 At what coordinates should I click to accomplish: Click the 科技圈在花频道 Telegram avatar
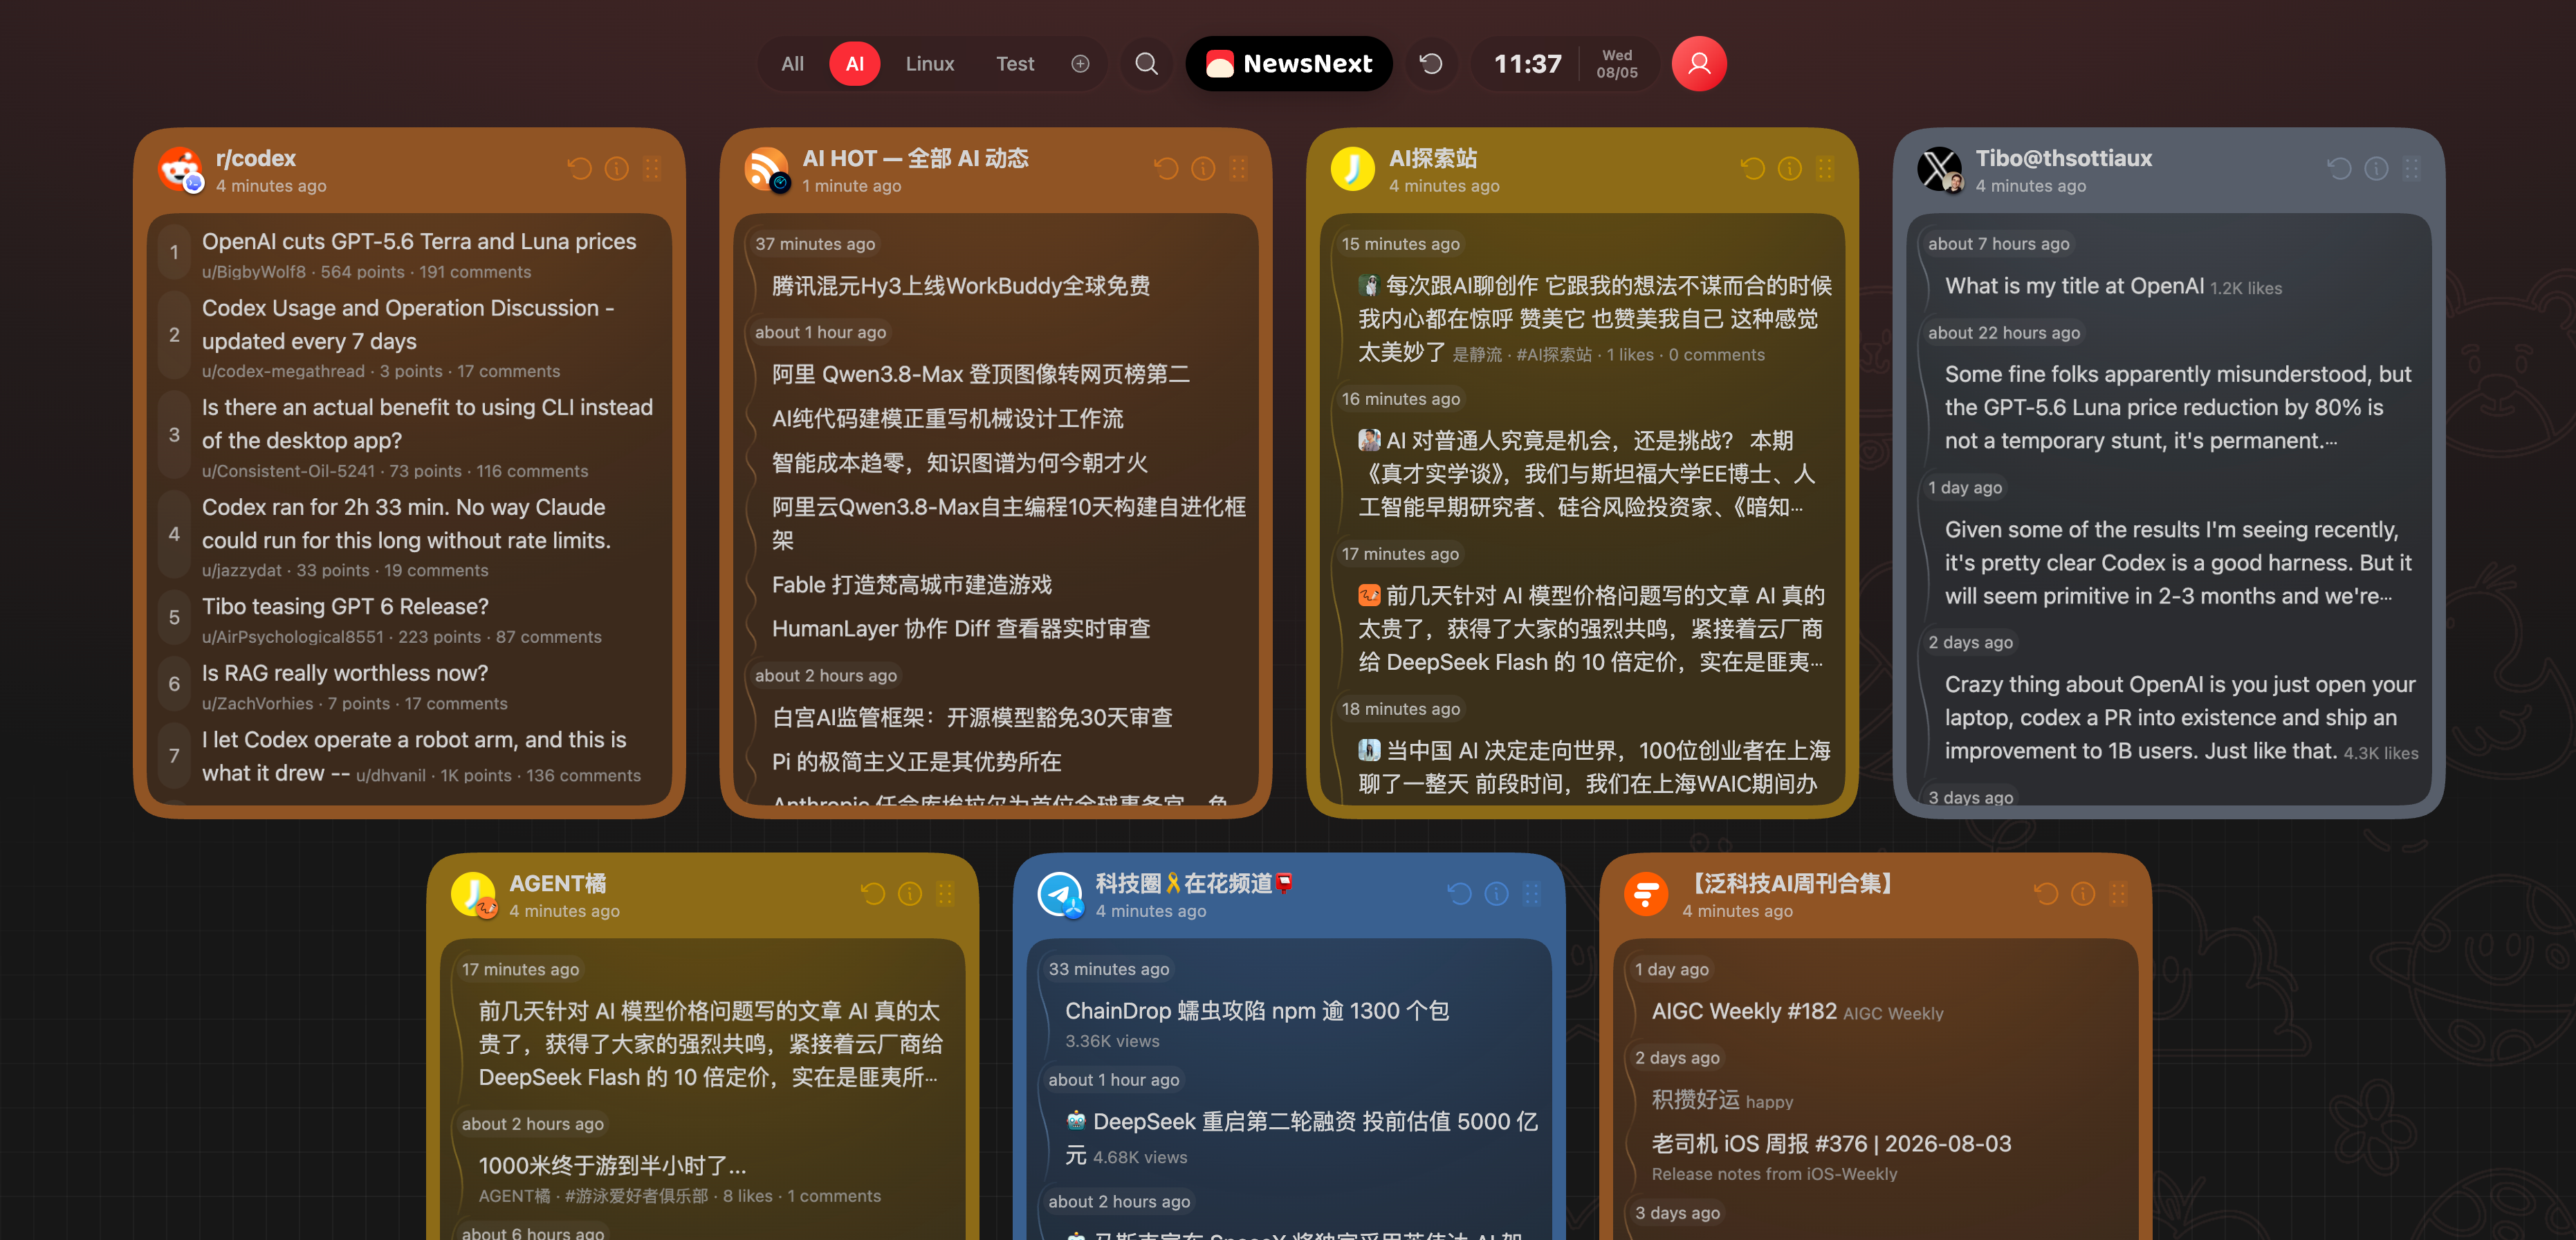pos(1061,895)
